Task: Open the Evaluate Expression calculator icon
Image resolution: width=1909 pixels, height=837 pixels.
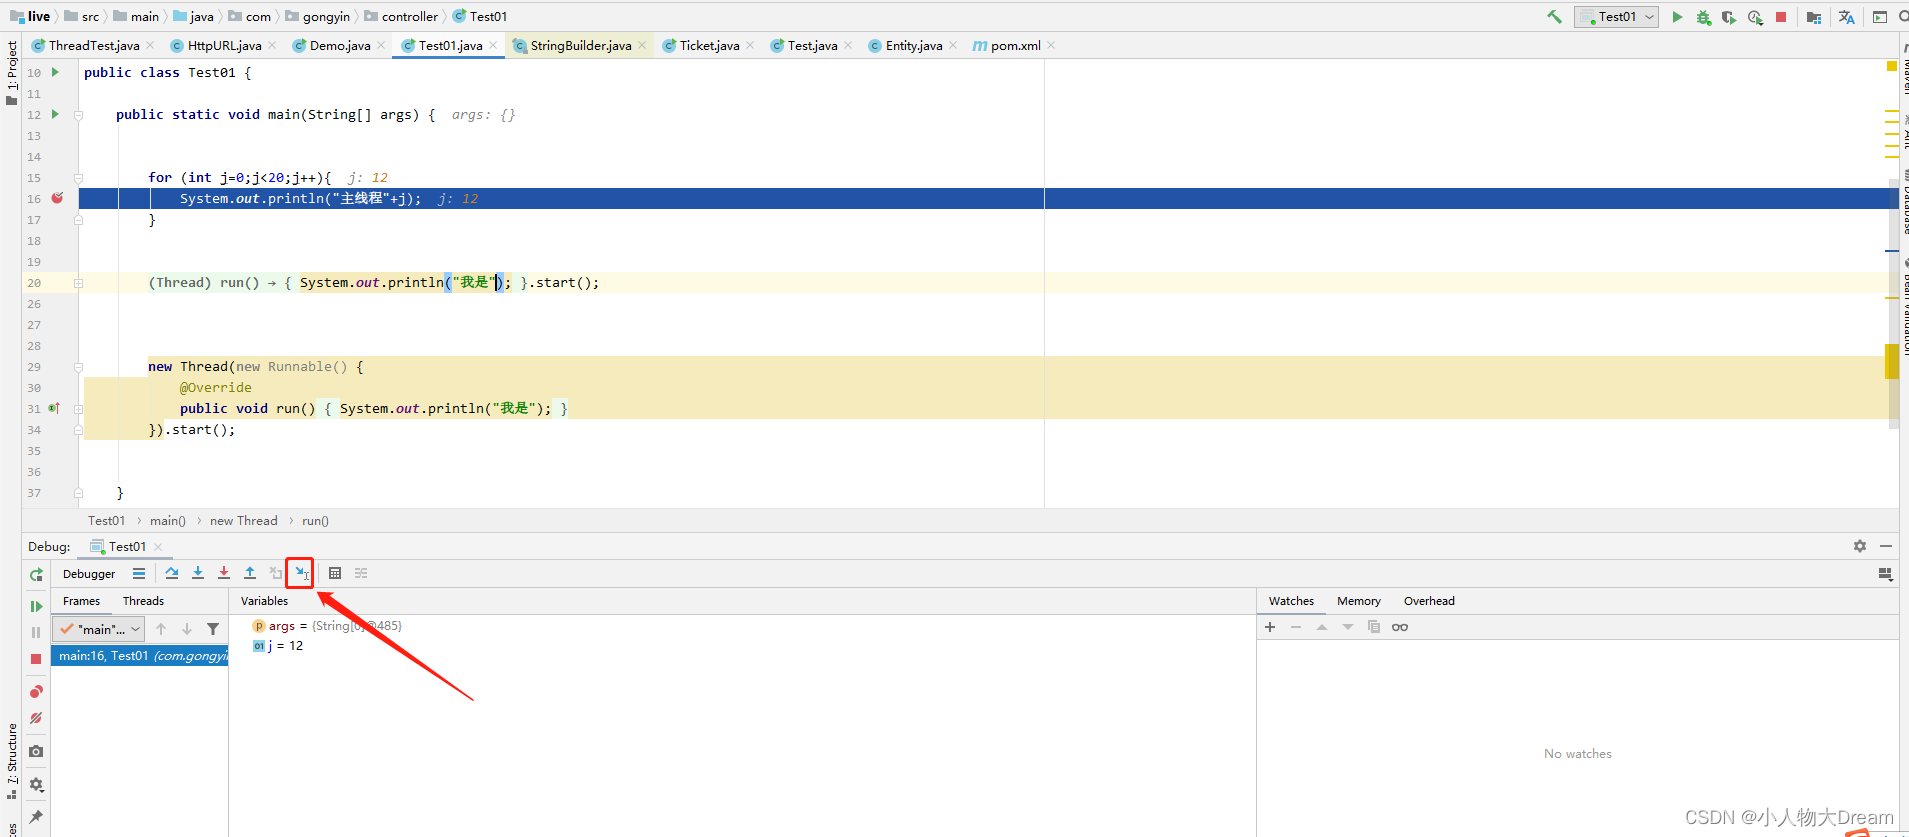Action: [x=335, y=573]
